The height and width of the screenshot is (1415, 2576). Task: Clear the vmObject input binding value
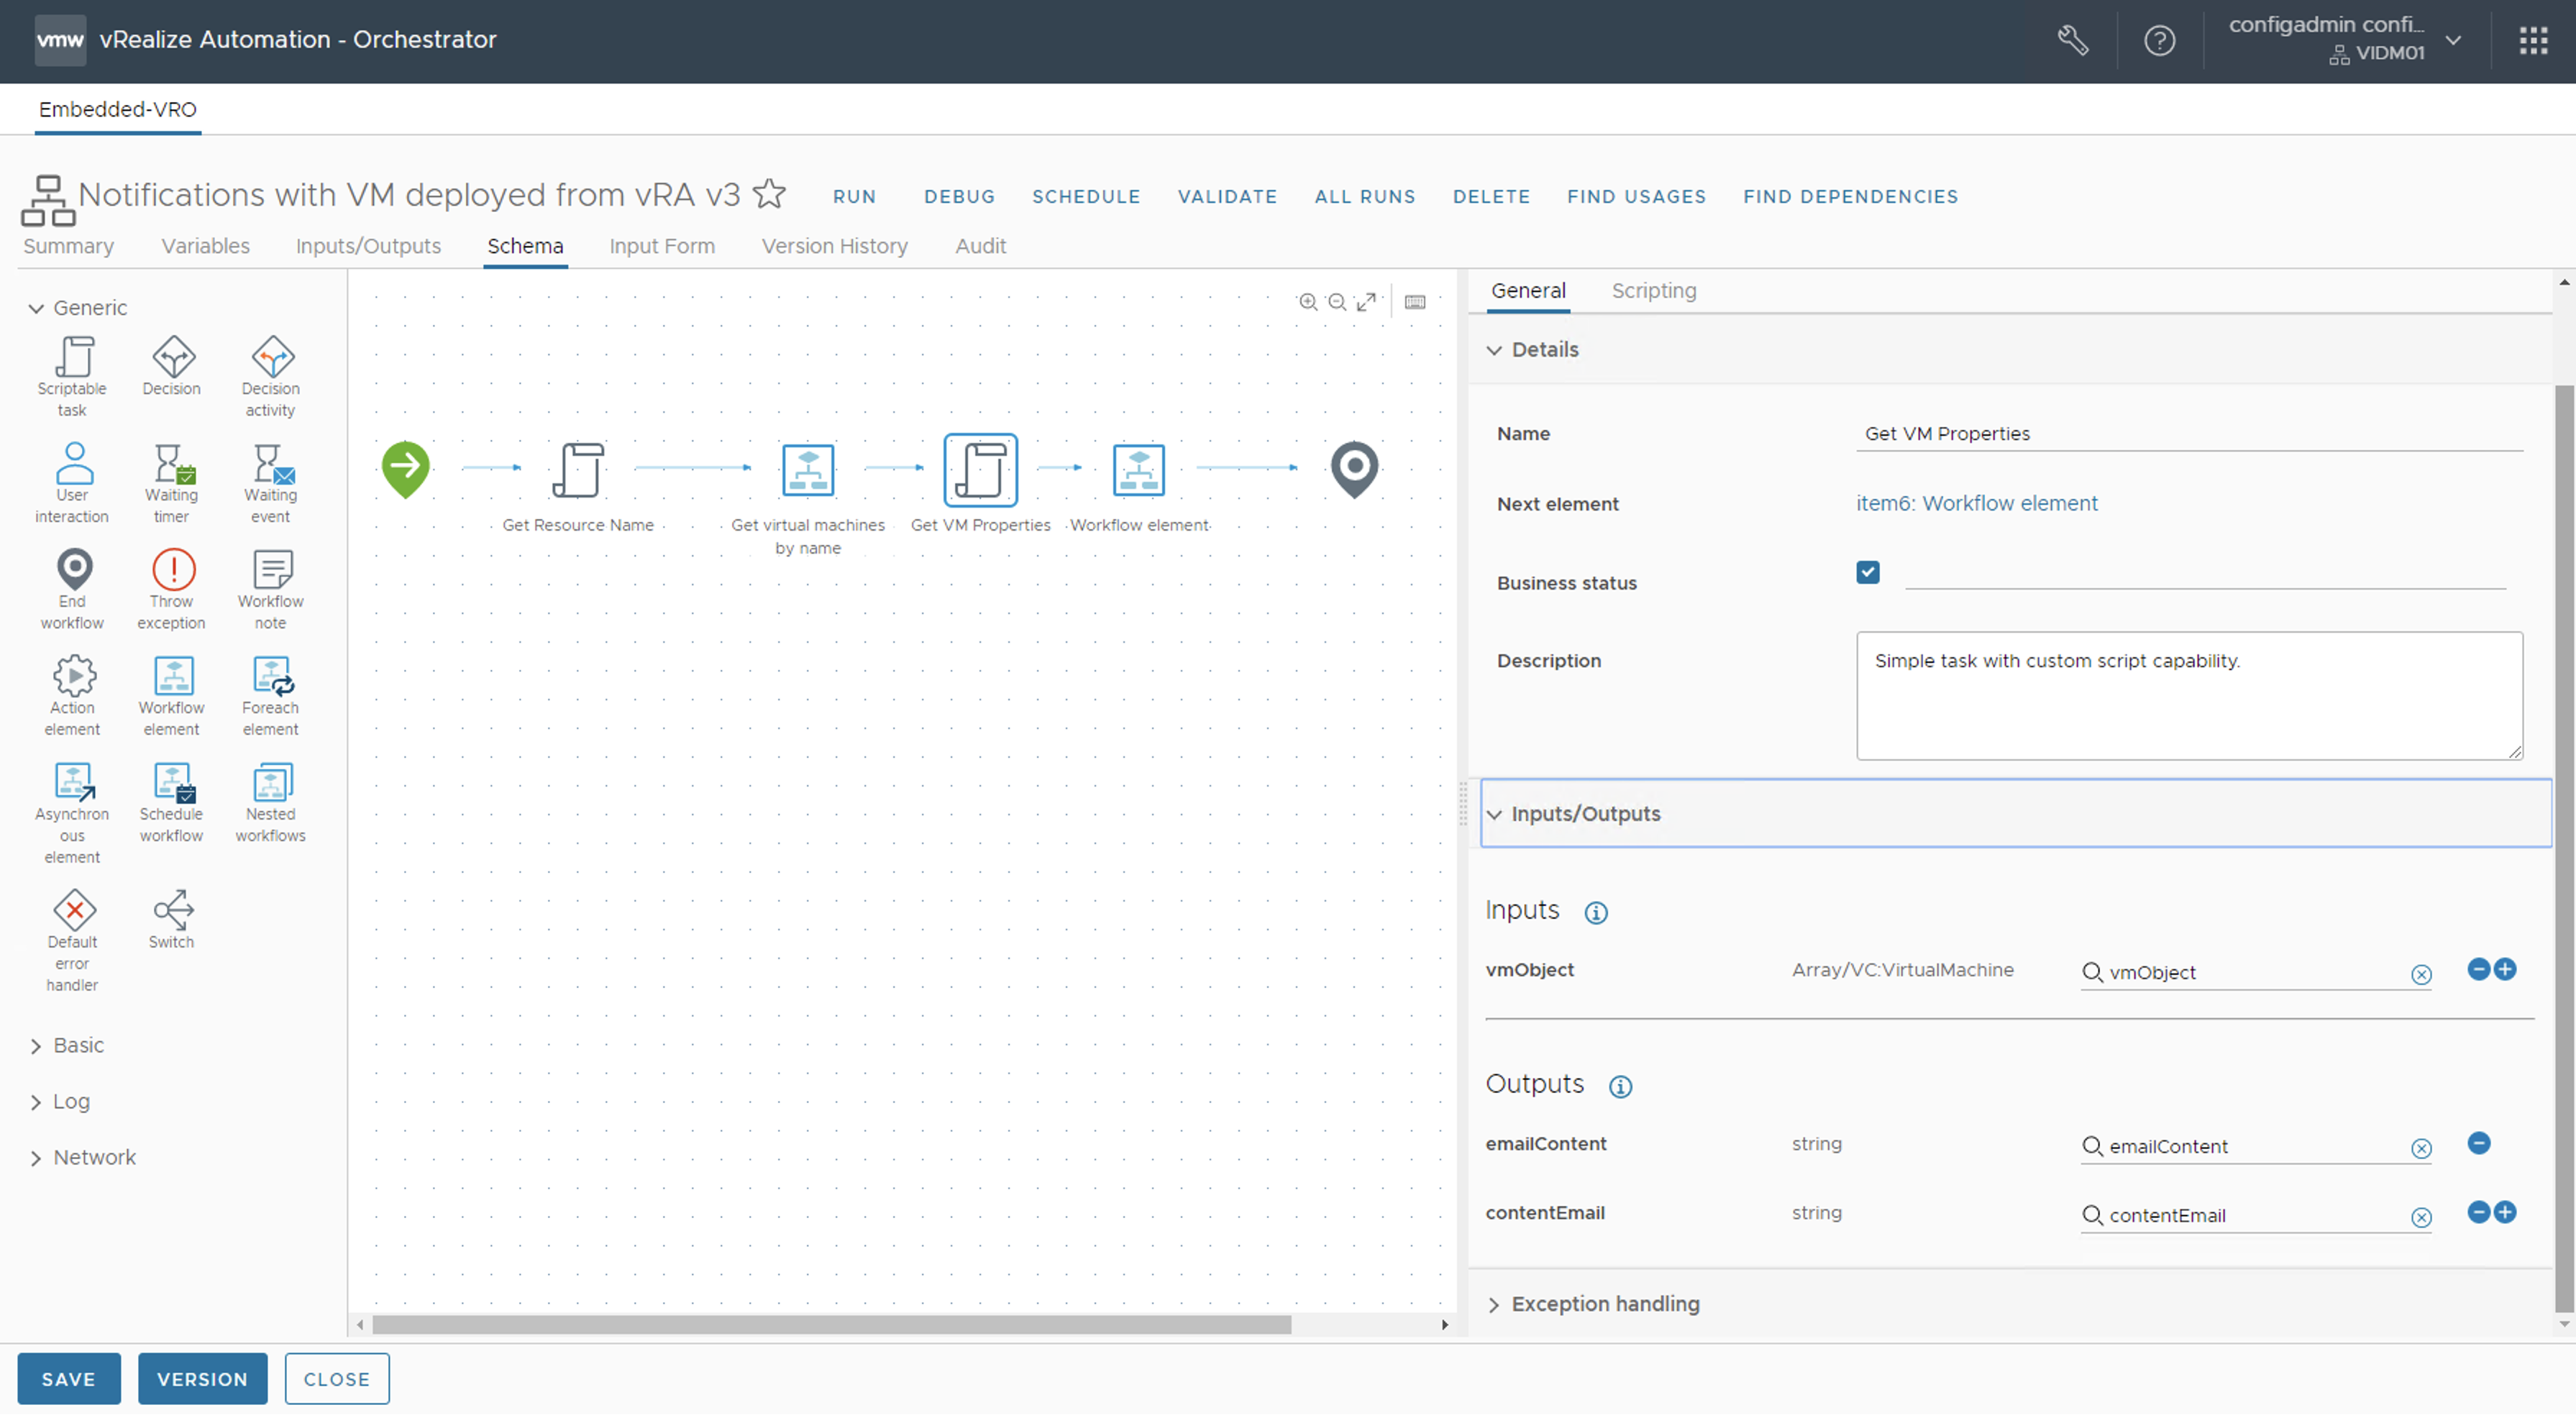point(2420,975)
